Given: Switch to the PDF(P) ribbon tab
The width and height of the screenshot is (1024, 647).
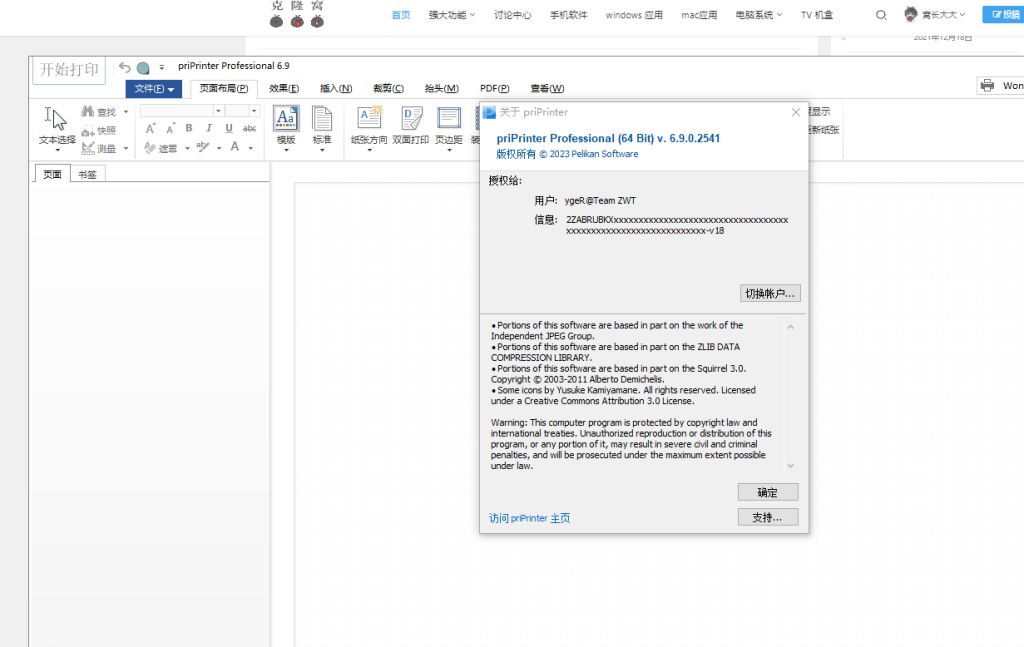Looking at the screenshot, I should 494,88.
